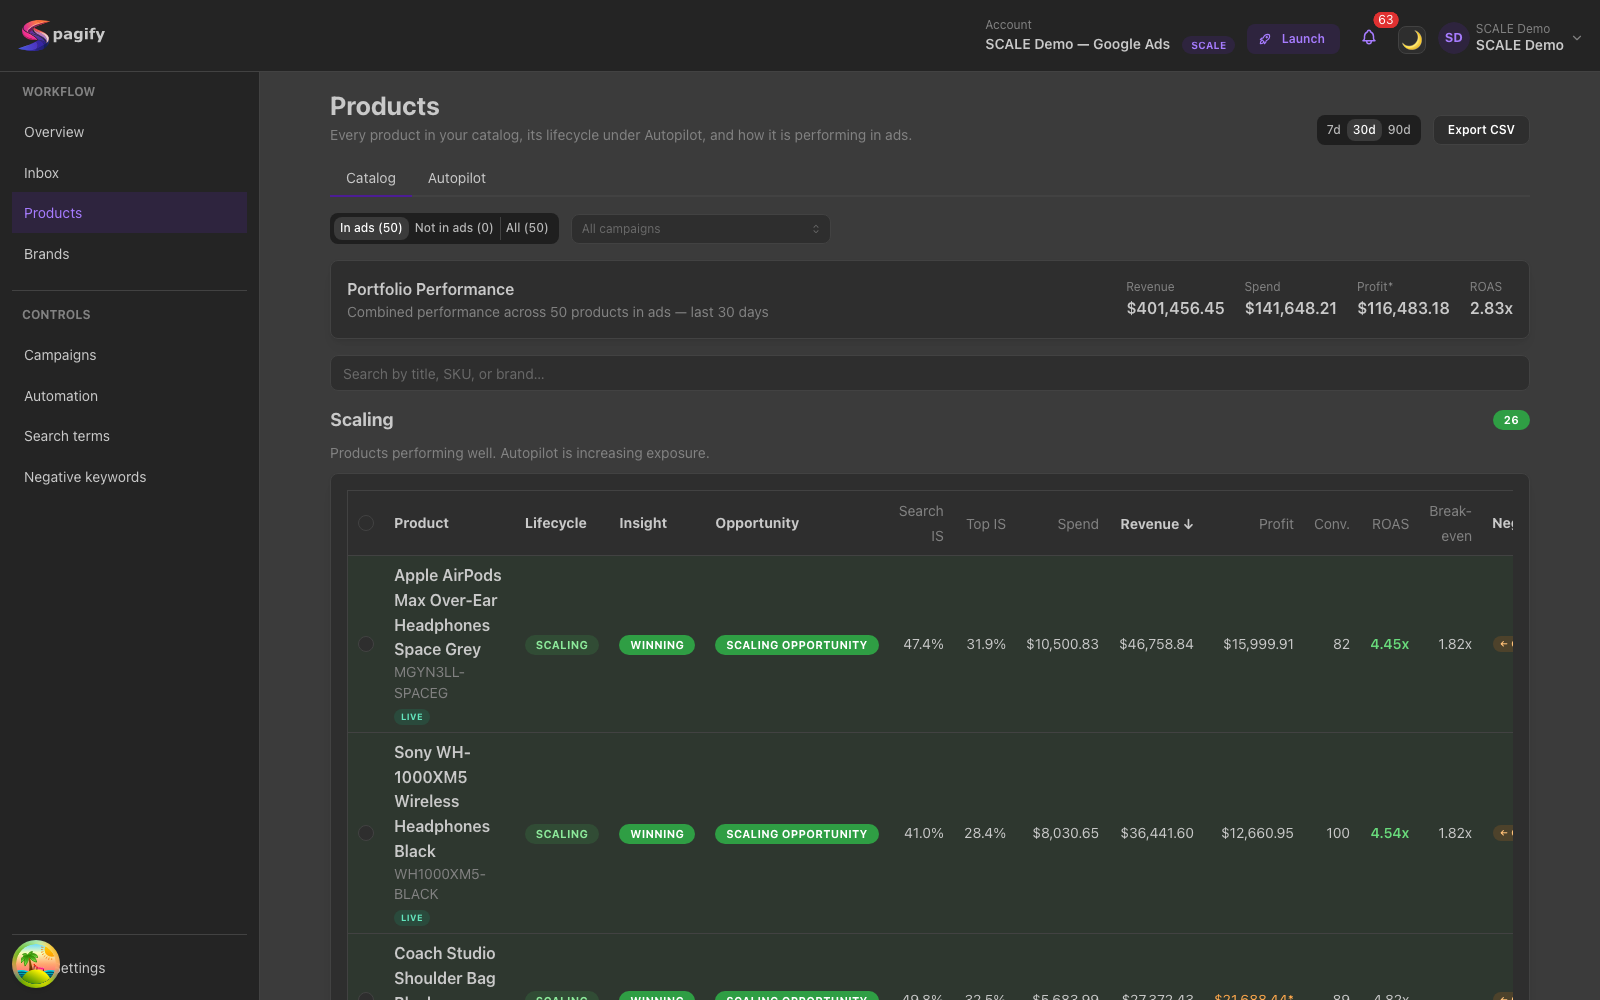The height and width of the screenshot is (1000, 1600).
Task: Click the Spagify logo
Action: (61, 35)
